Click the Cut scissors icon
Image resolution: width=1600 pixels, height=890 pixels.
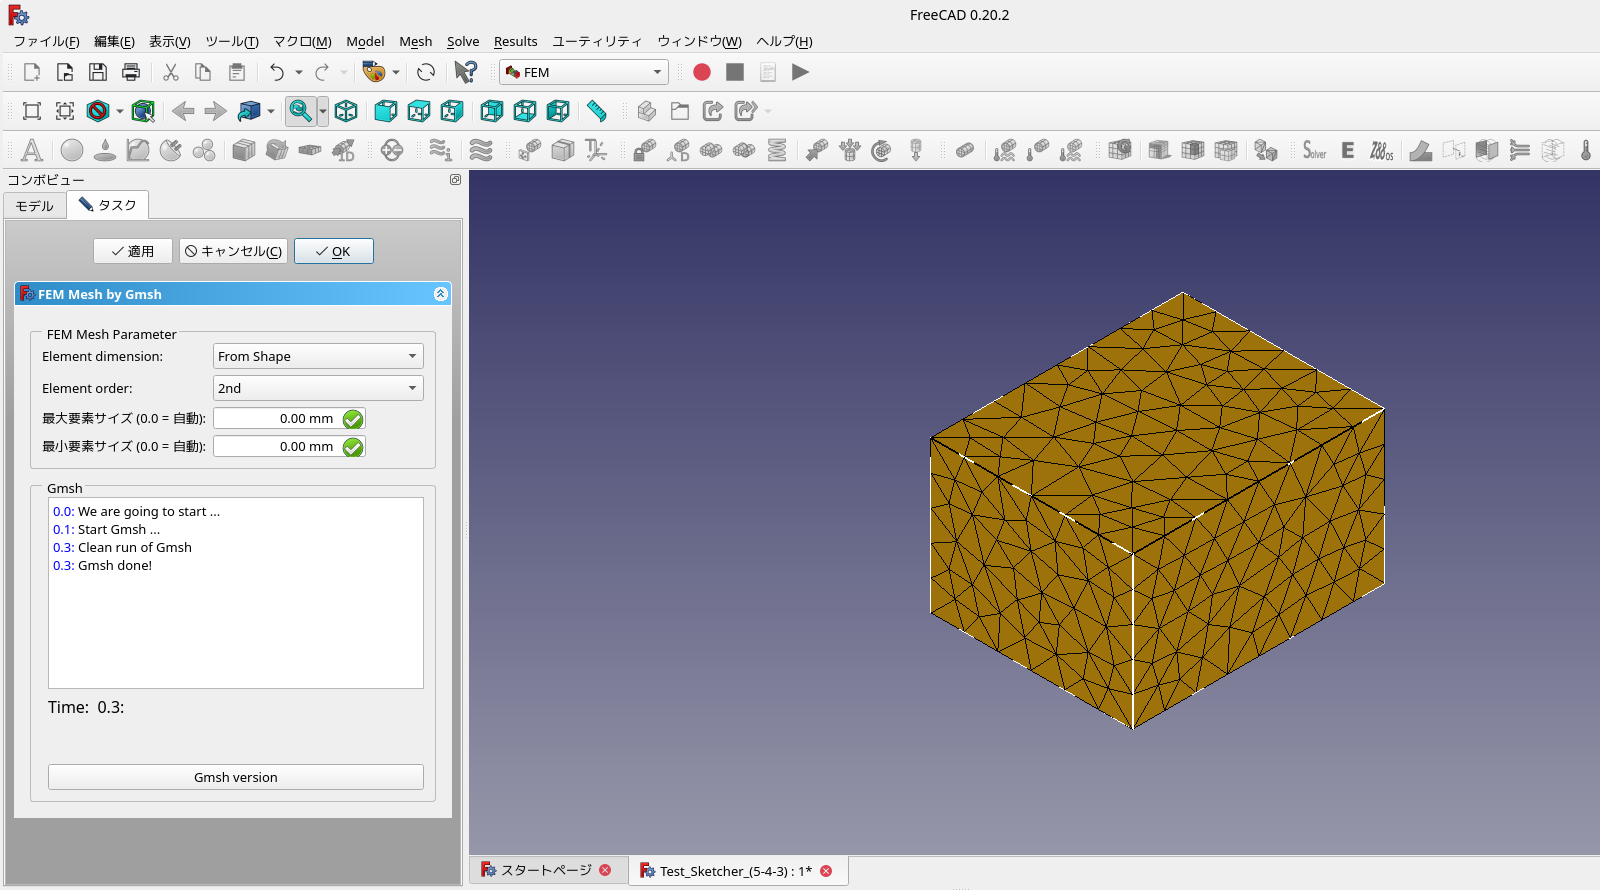pyautogui.click(x=171, y=72)
